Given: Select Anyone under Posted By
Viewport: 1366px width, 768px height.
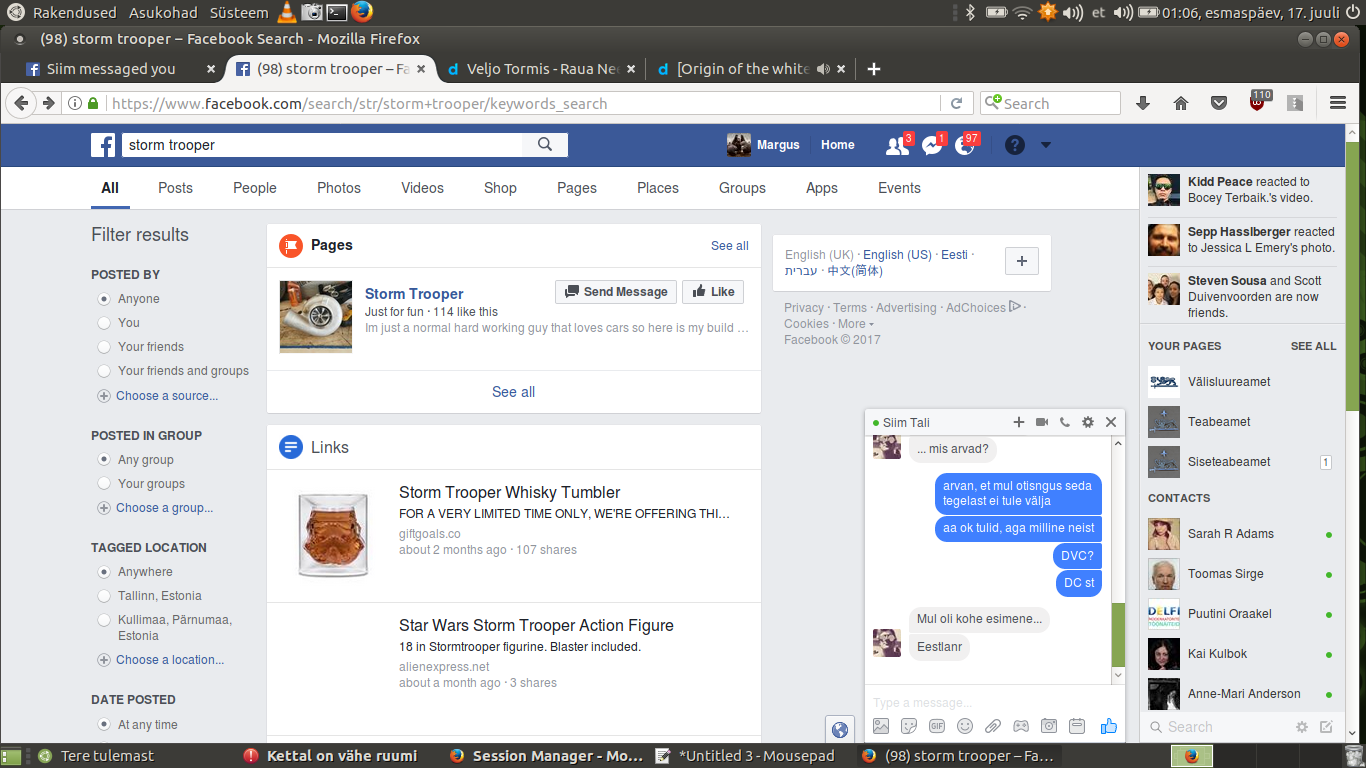Looking at the screenshot, I should click(104, 299).
